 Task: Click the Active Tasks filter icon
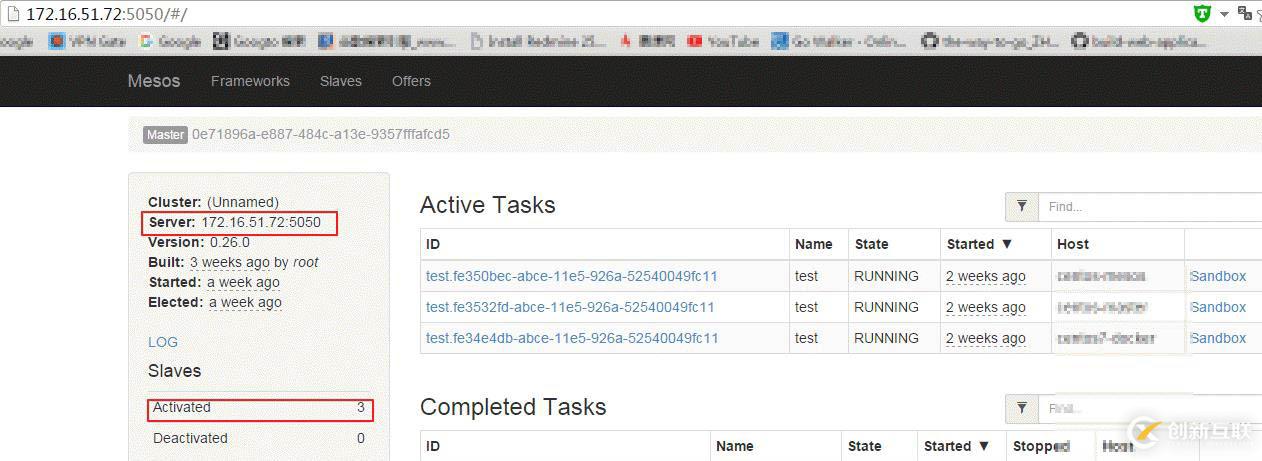point(1022,206)
